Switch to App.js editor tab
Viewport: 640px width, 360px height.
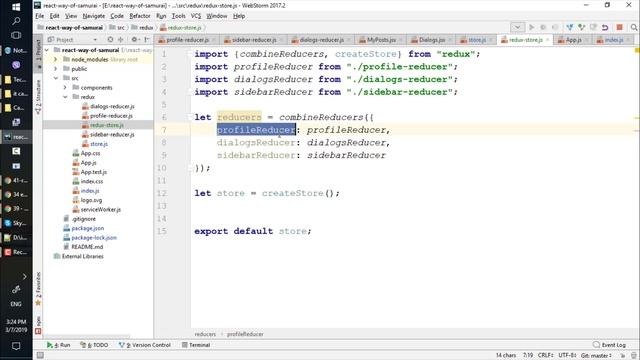[573, 40]
